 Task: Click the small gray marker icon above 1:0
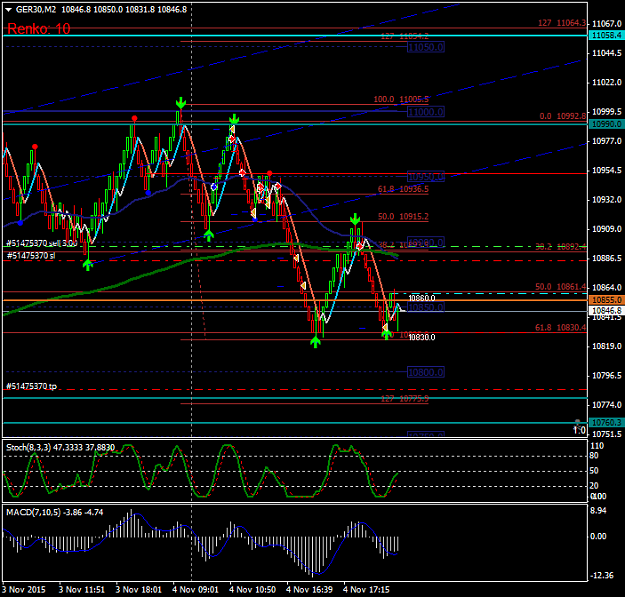578,422
